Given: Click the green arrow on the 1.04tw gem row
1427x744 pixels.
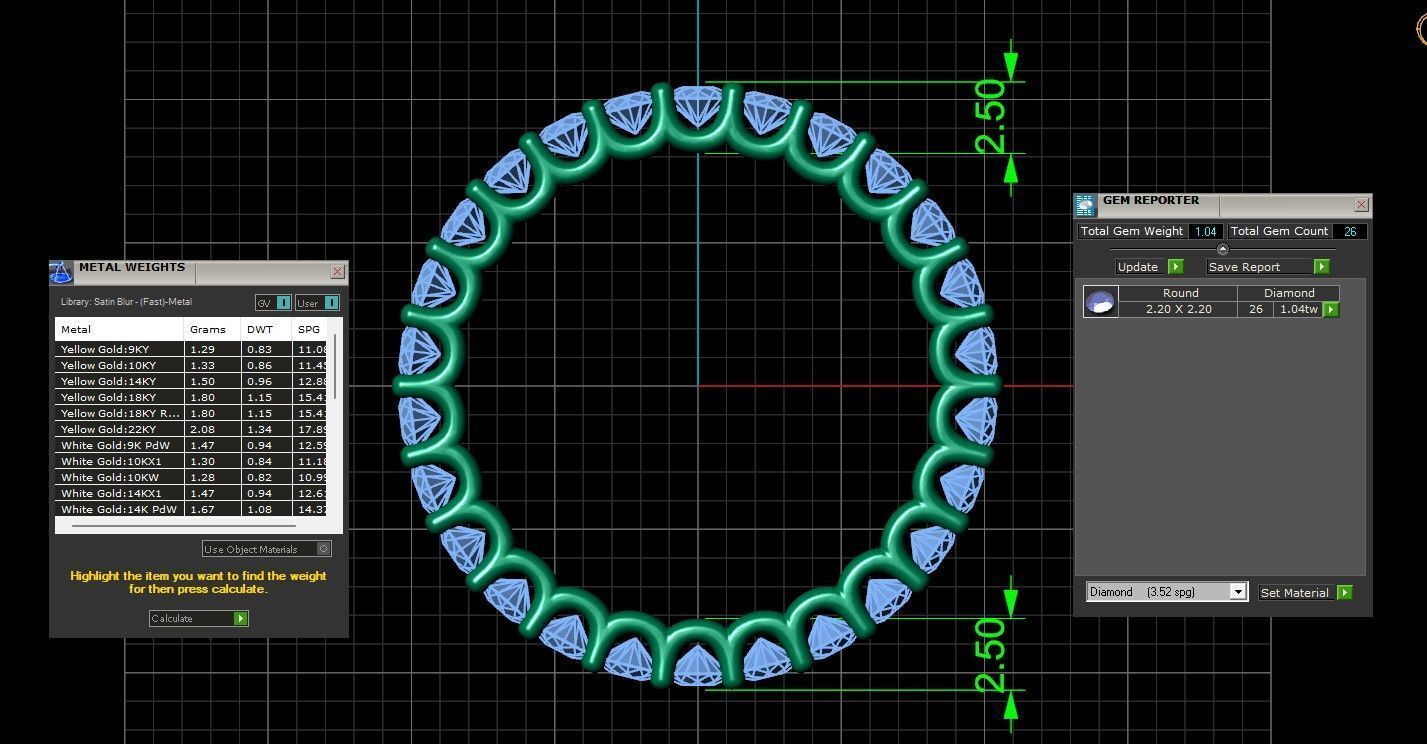Looking at the screenshot, I should tap(1331, 310).
